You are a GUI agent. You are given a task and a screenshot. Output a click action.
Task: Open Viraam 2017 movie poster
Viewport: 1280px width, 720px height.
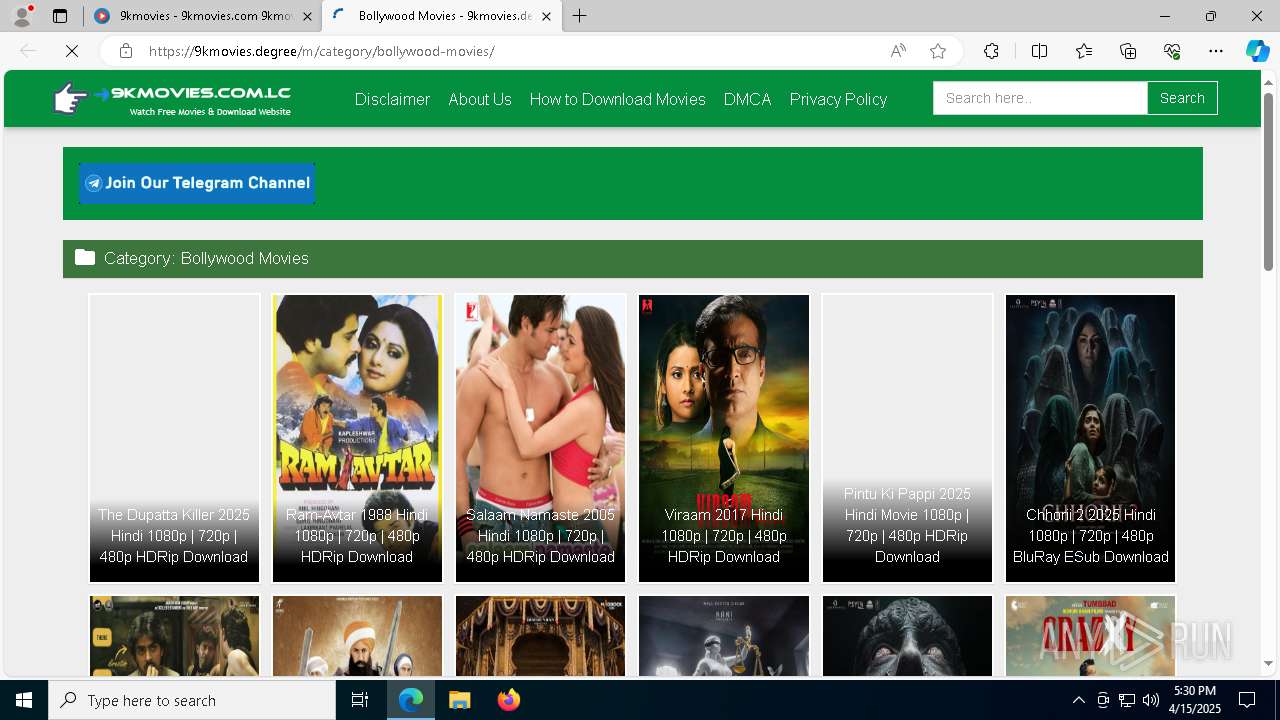pyautogui.click(x=724, y=438)
